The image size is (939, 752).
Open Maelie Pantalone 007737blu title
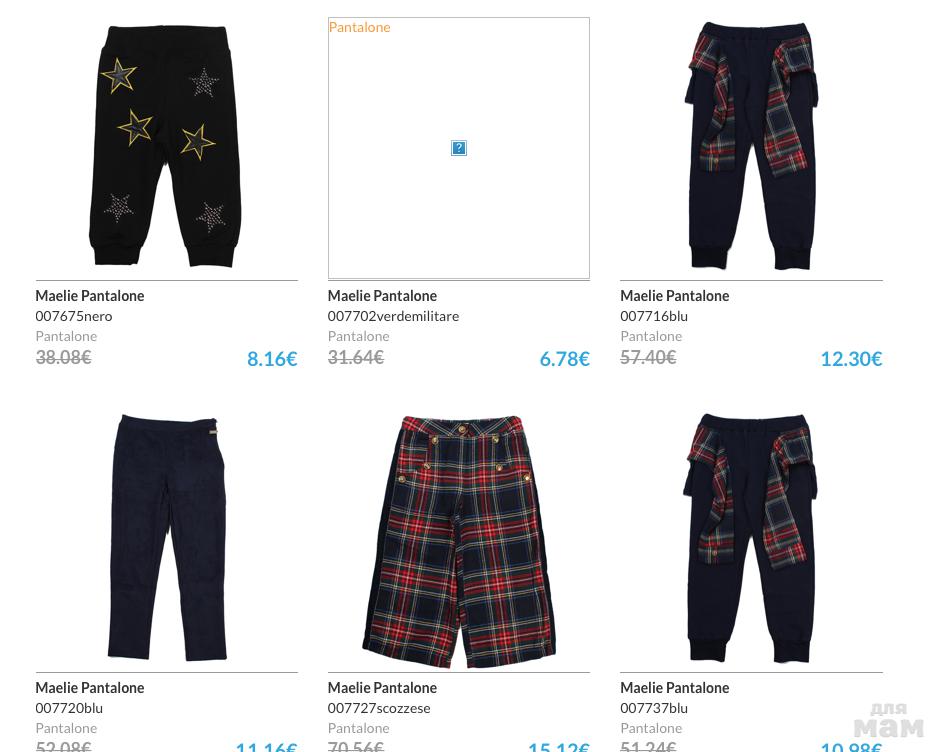point(674,688)
